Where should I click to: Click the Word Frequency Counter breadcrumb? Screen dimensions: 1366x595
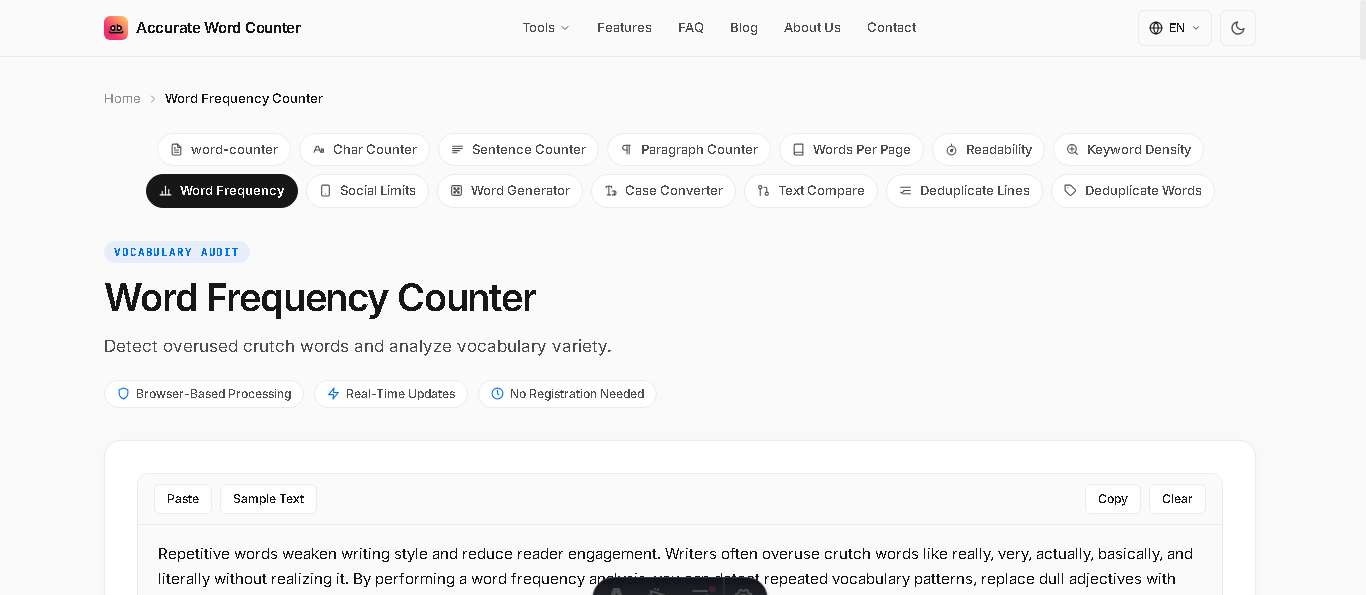244,98
